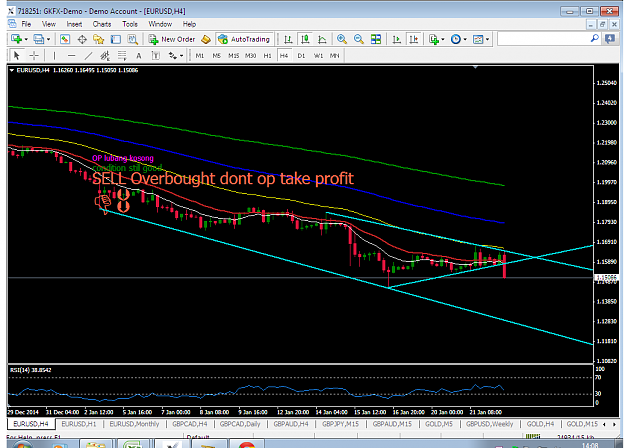Image resolution: width=625 pixels, height=448 pixels.
Task: Switch timeframe to M15
Action: pyautogui.click(x=234, y=56)
